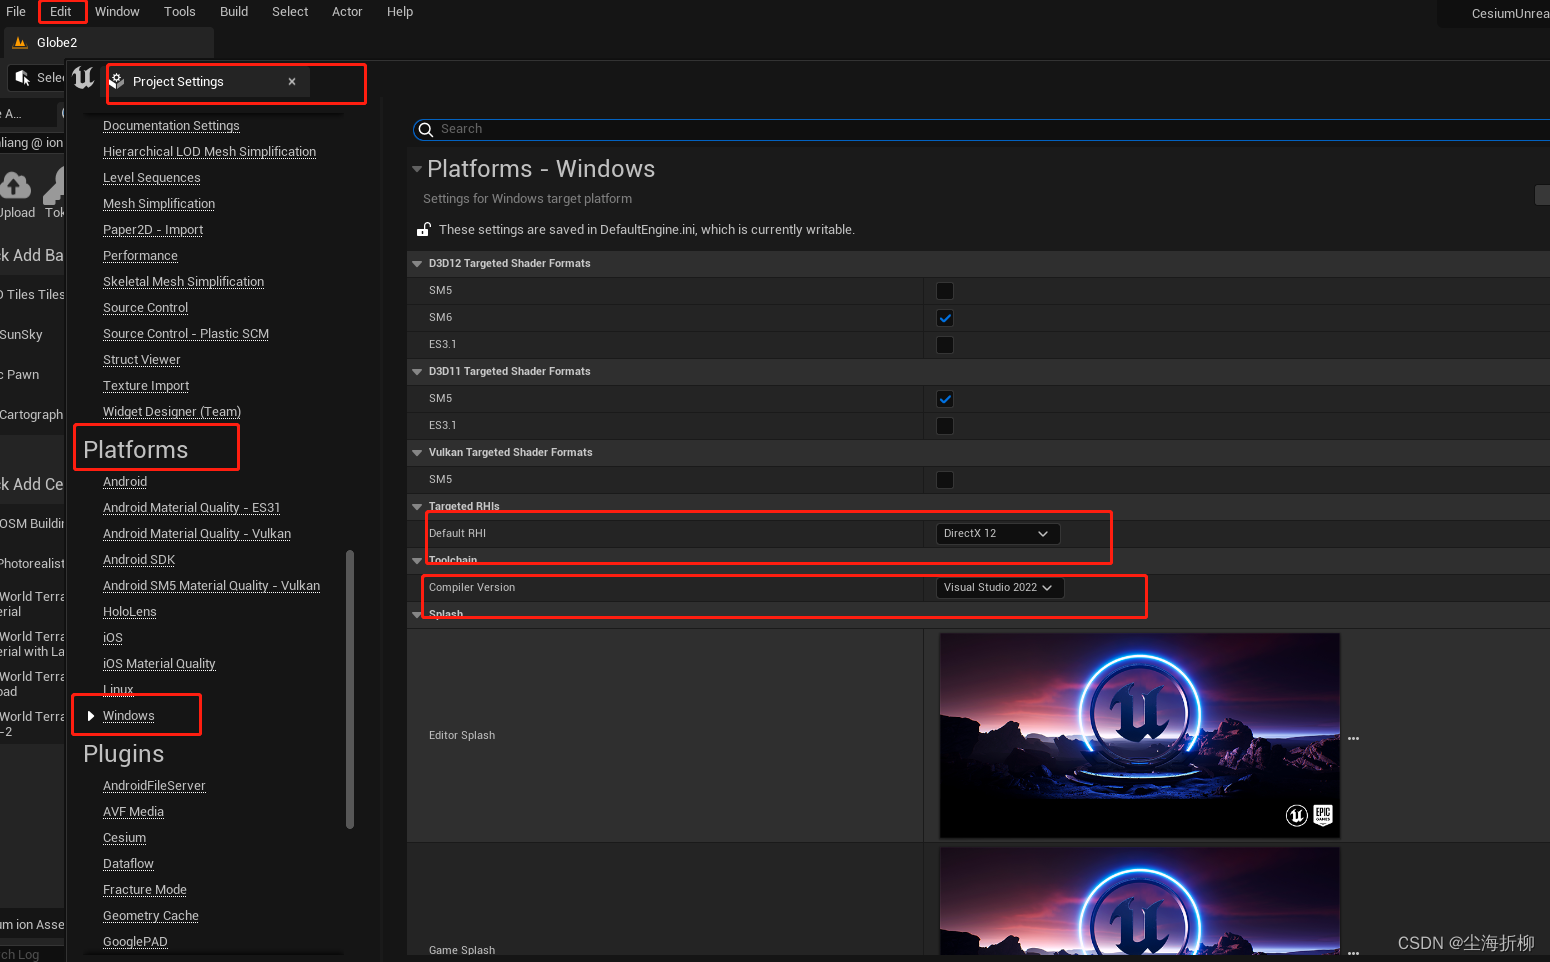Collapse the Splash section
This screenshot has height=962, width=1550.
tap(417, 615)
